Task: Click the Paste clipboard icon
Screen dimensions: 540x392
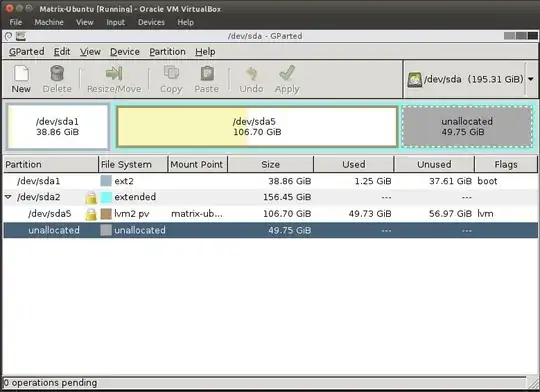Action: 207,73
